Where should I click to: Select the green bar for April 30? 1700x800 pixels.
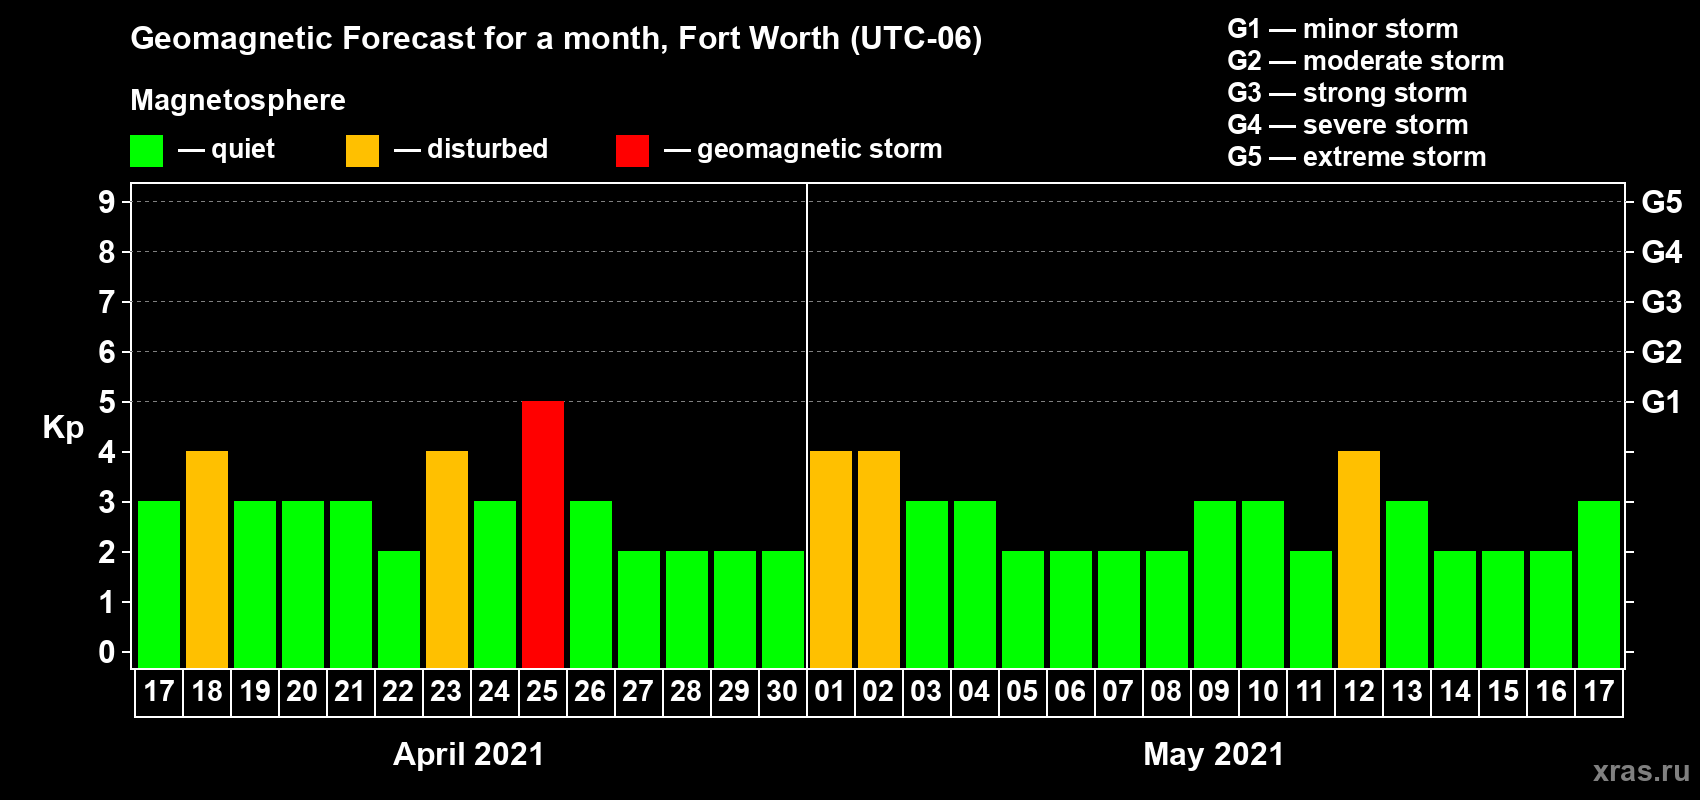783,609
